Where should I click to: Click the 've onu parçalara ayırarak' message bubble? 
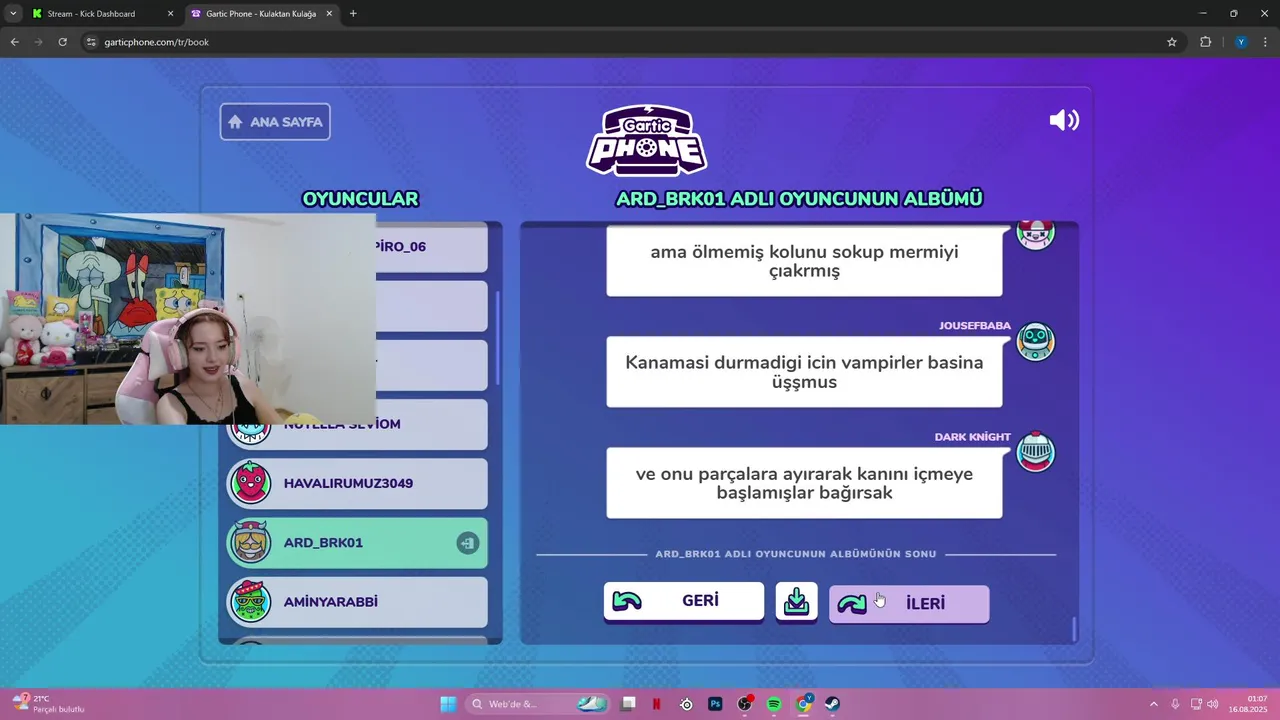804,483
